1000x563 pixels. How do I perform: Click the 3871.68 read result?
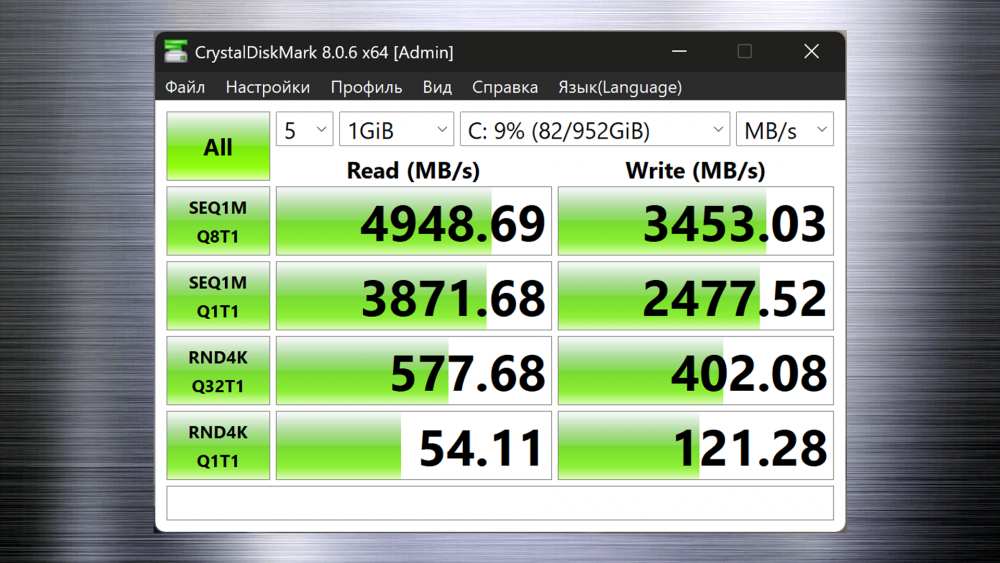point(414,296)
